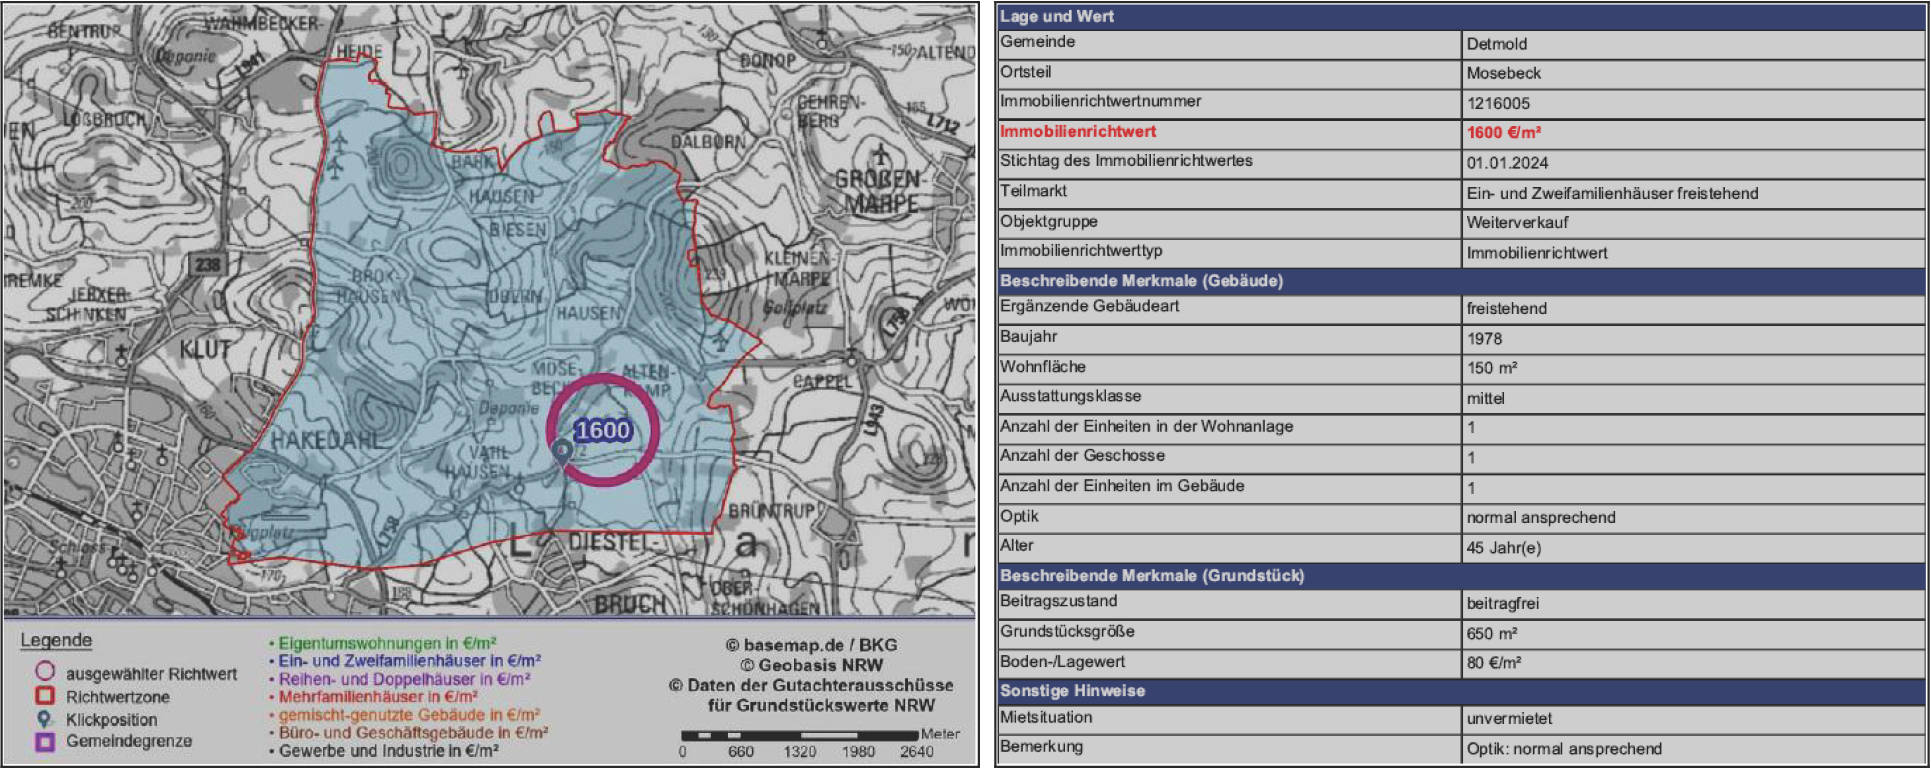Click the purple circle icon beside 'ausgewählter Richtwert'
This screenshot has height=769, width=1931.
tap(45, 672)
